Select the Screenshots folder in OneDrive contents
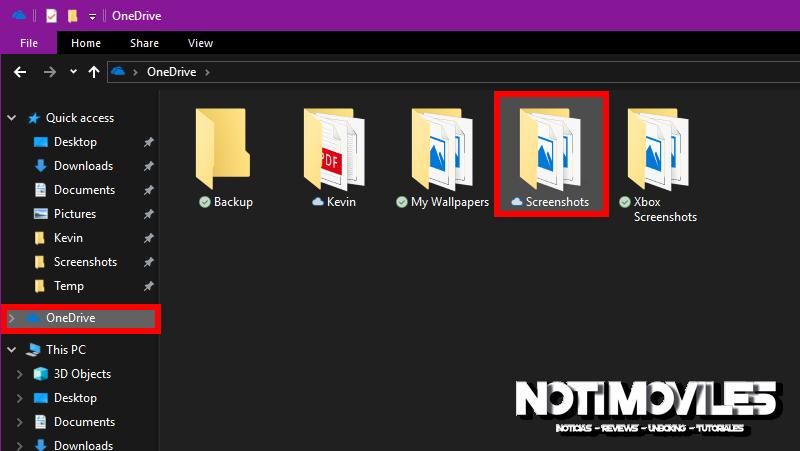Viewport: 800px width, 451px height. 551,154
